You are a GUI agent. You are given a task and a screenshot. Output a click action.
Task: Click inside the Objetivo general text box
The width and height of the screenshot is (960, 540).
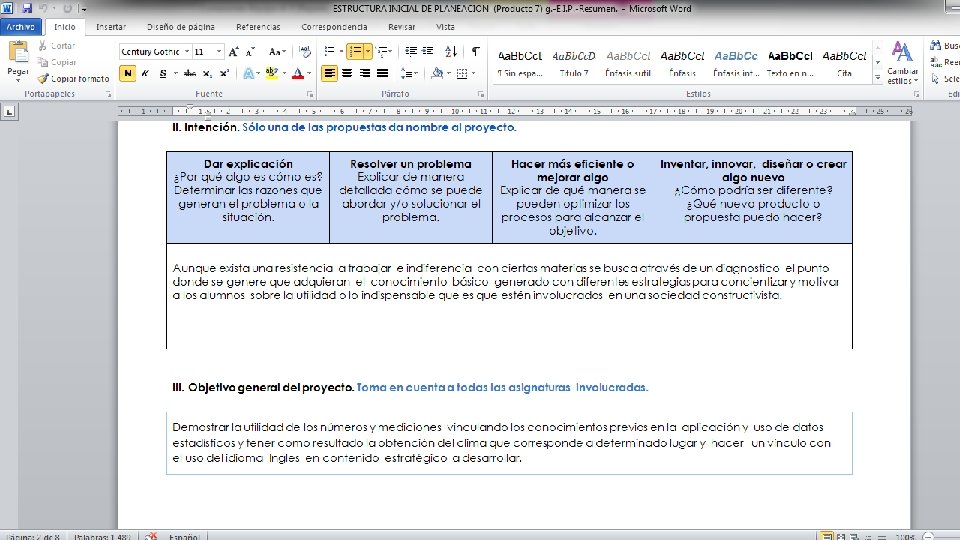tap(509, 443)
